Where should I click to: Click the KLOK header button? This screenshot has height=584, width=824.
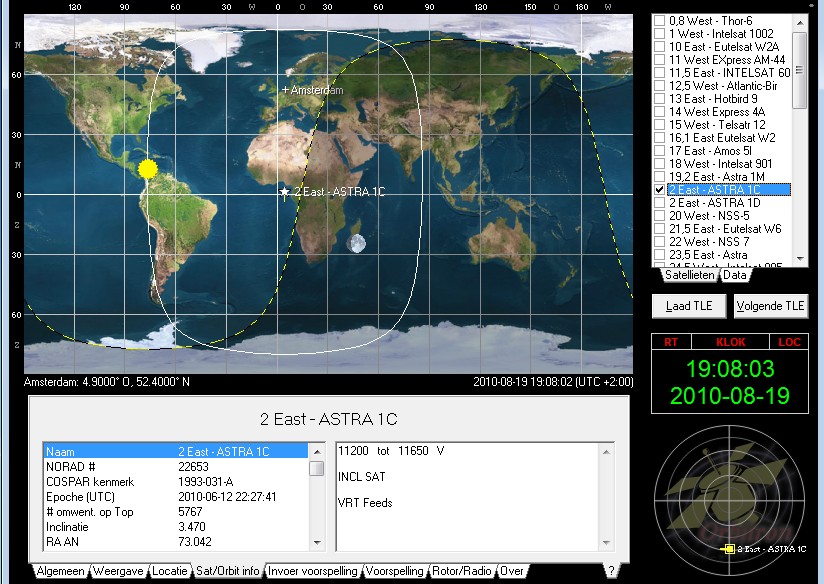click(730, 342)
